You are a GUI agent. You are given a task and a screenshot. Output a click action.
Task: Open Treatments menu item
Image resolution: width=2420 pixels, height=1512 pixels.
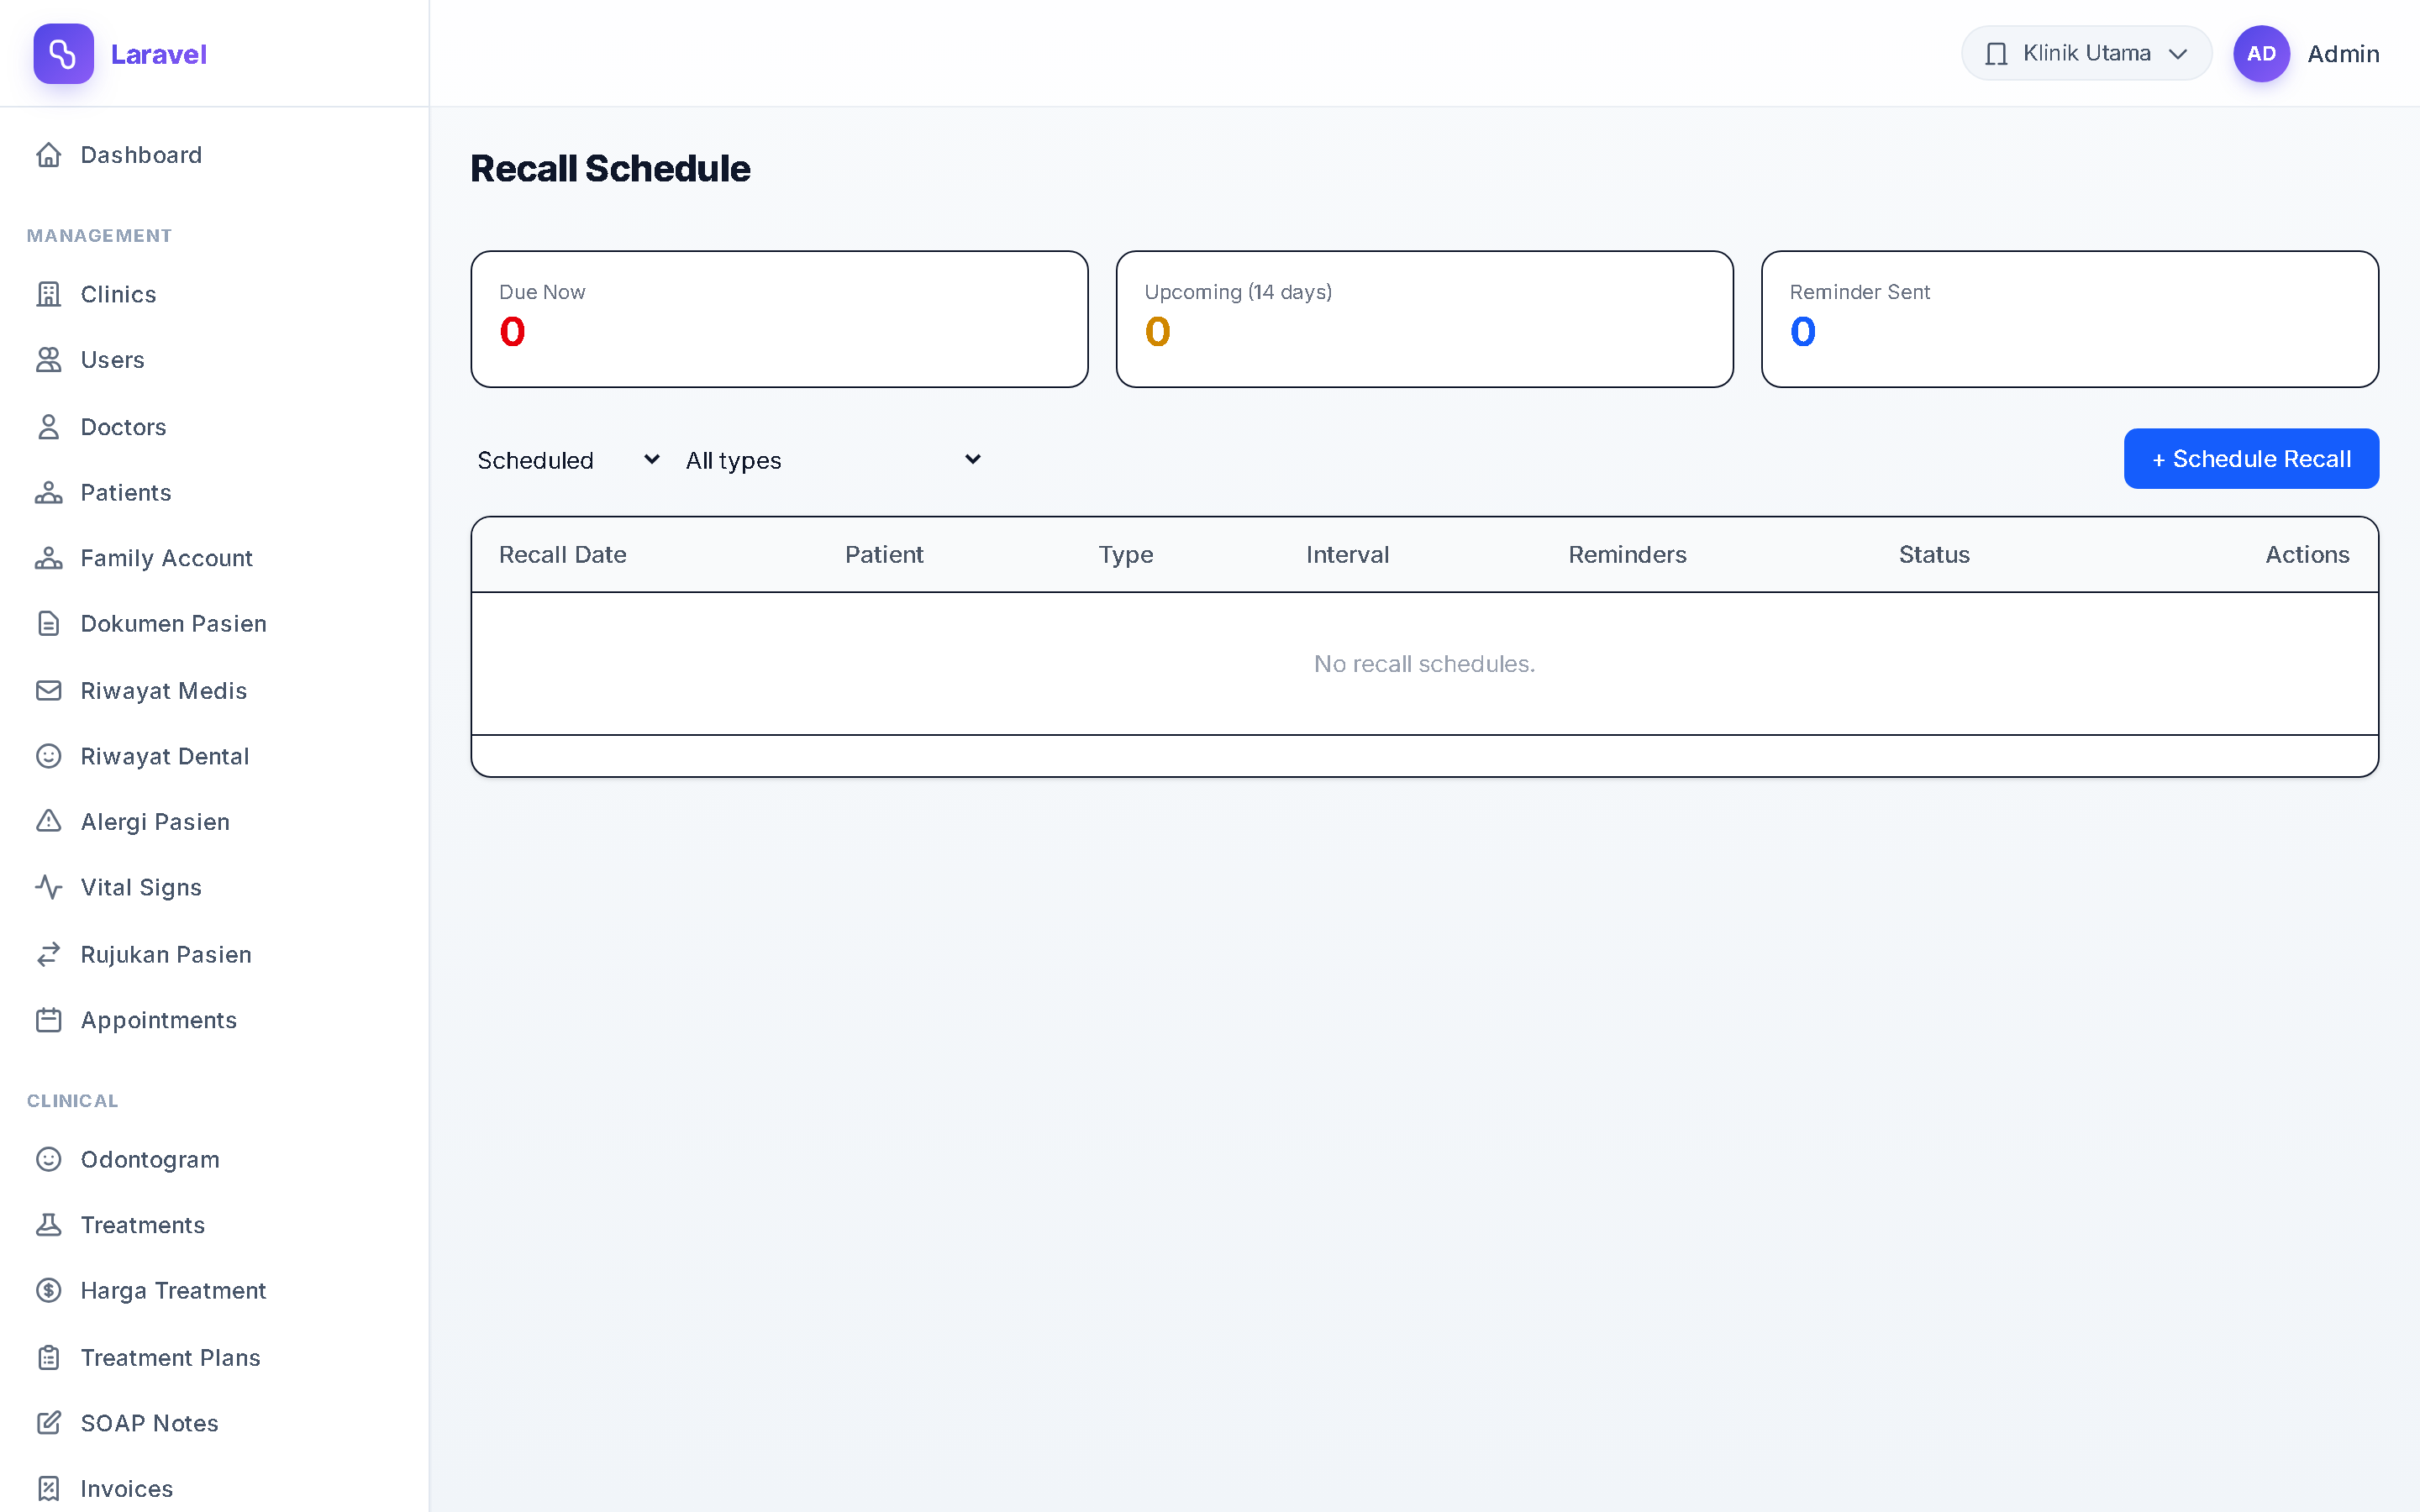pos(214,1225)
